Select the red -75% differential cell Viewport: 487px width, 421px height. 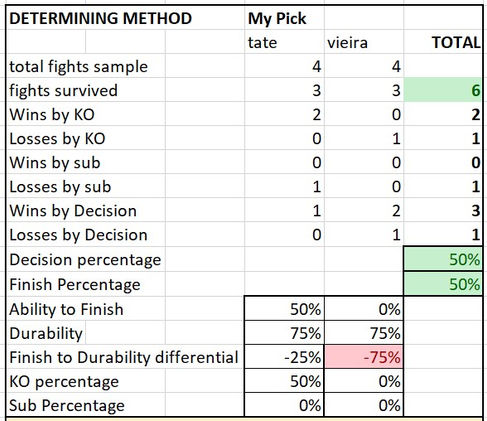(364, 357)
